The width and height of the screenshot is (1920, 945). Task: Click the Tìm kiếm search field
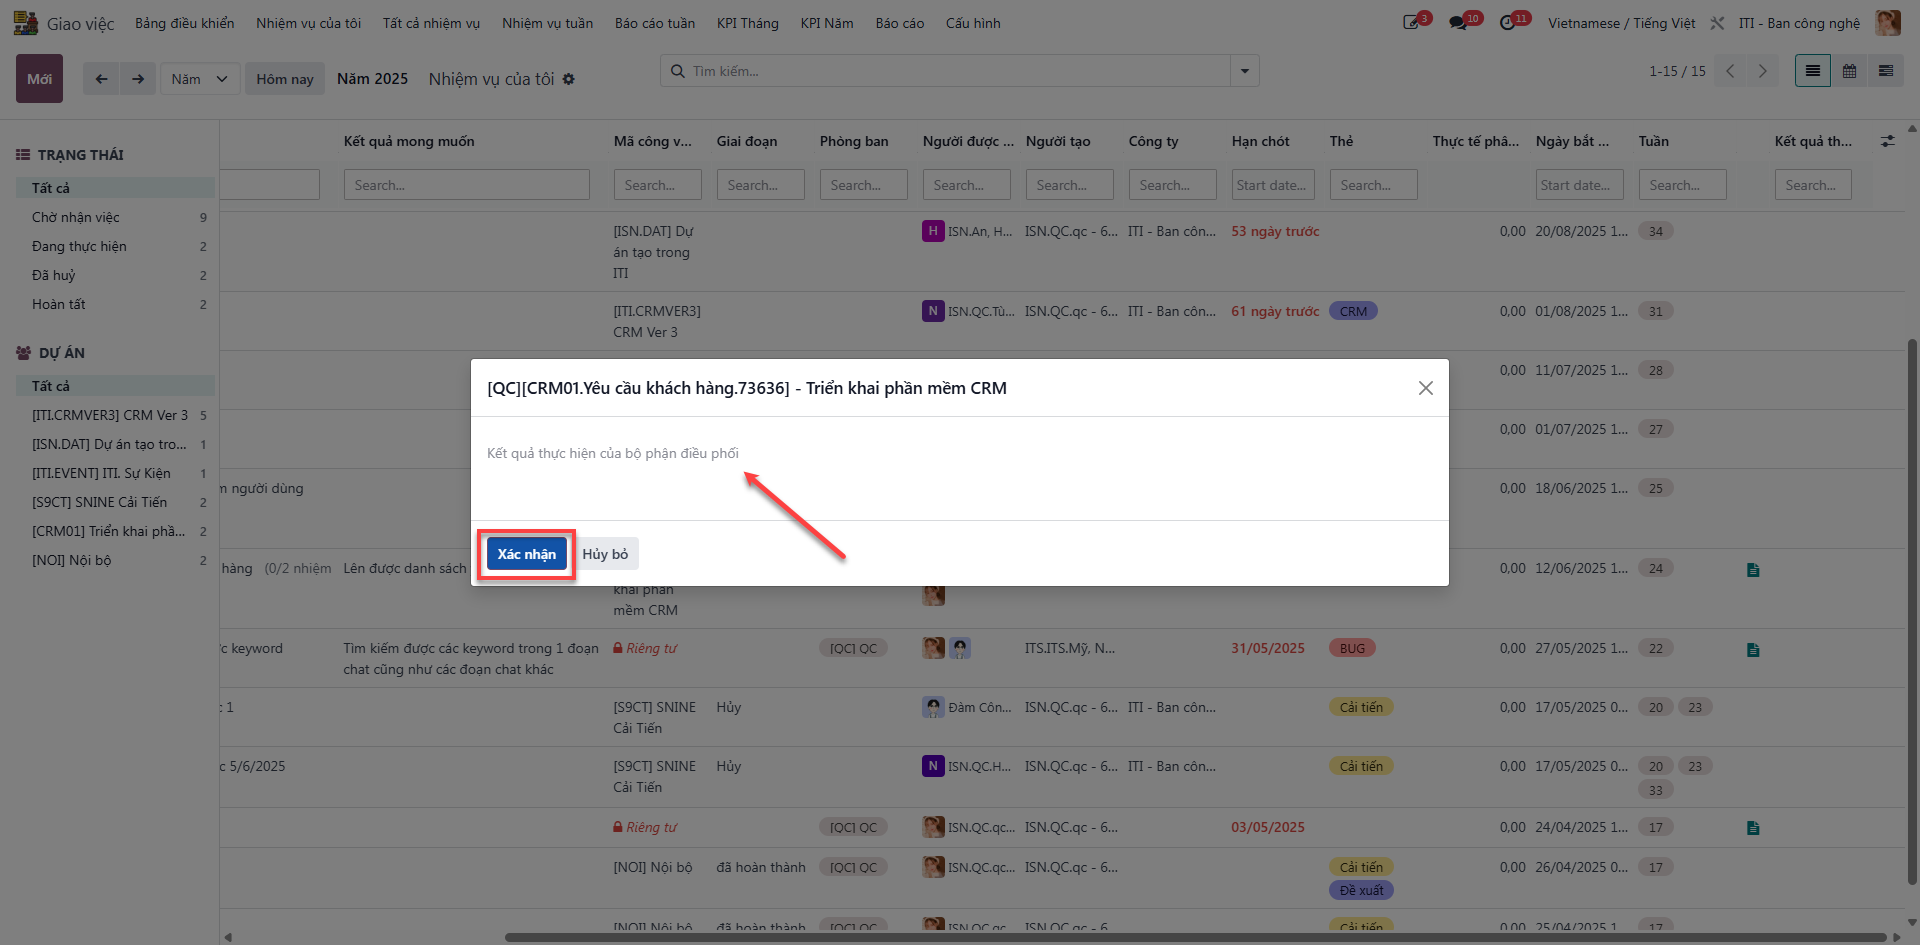point(945,71)
